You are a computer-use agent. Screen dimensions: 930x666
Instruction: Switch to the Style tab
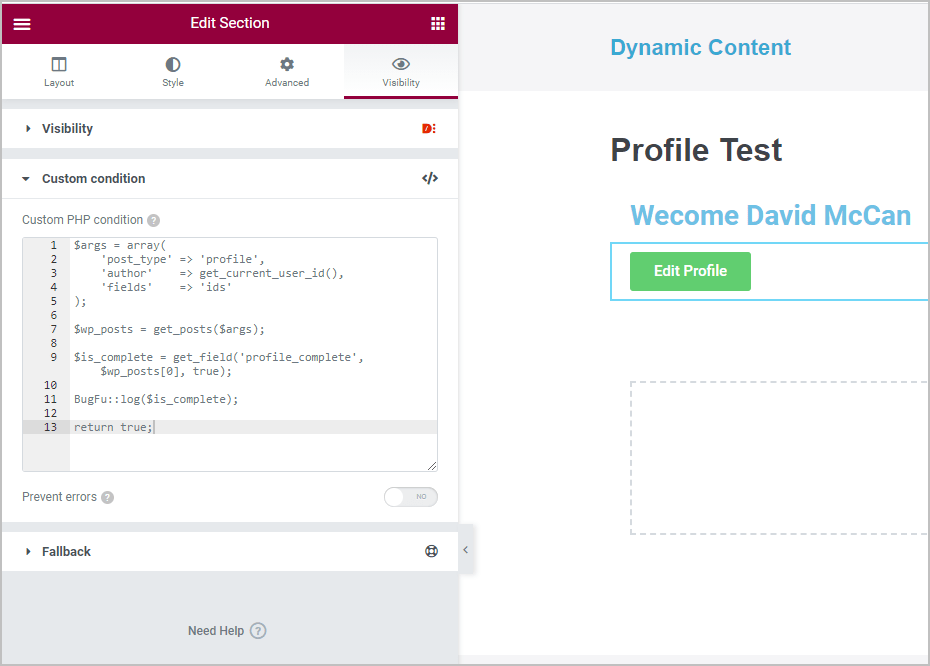coord(173,72)
